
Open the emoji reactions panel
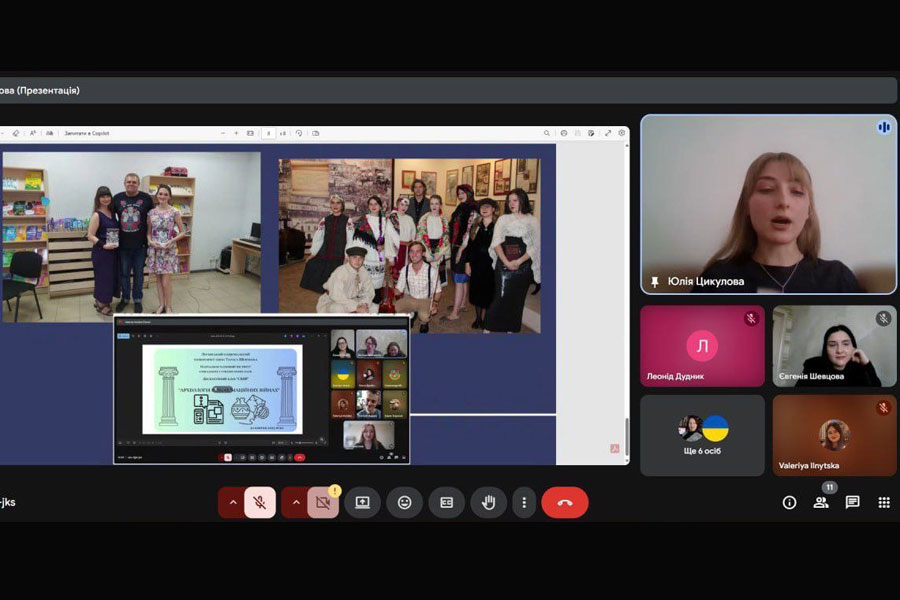(404, 502)
